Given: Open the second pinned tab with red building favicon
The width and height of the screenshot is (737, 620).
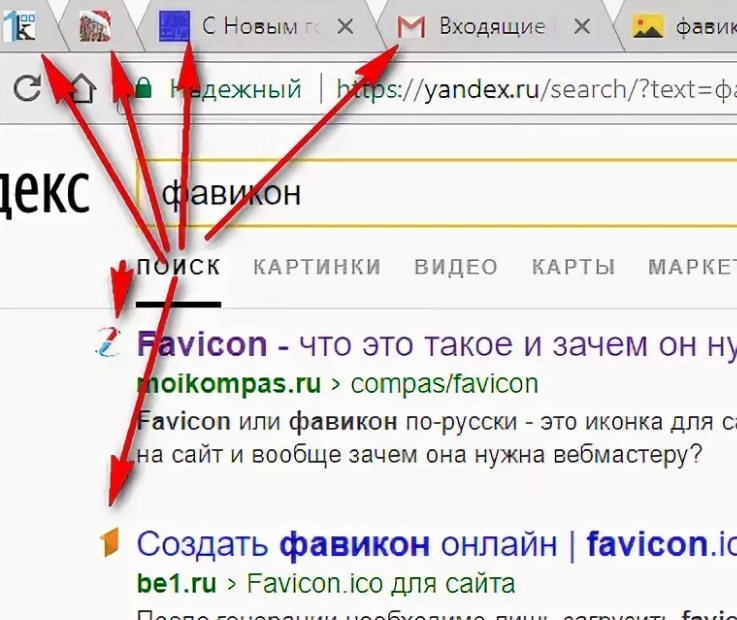Looking at the screenshot, I should click(x=95, y=26).
